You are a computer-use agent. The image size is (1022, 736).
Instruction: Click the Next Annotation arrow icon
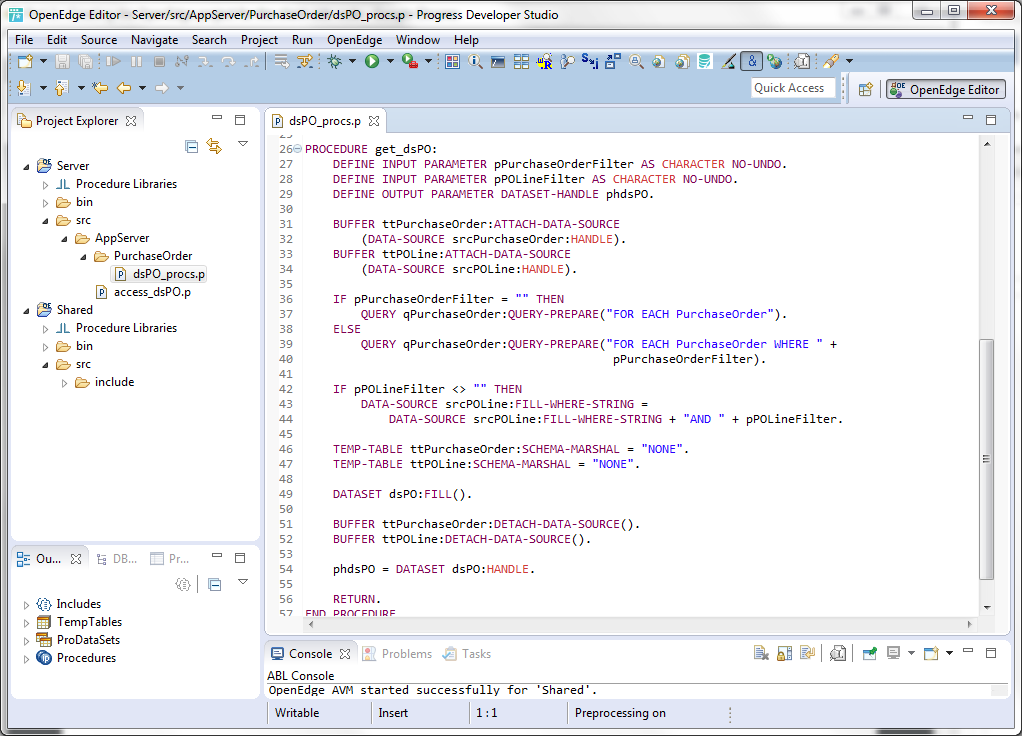23,87
